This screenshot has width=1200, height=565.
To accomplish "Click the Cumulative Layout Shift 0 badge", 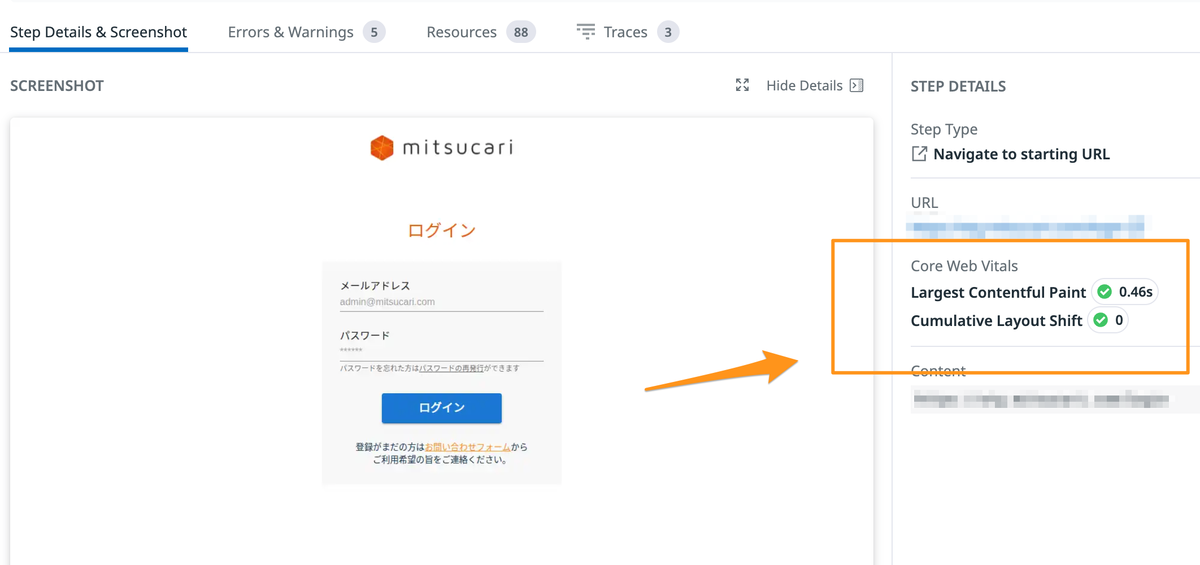I will (1108, 321).
